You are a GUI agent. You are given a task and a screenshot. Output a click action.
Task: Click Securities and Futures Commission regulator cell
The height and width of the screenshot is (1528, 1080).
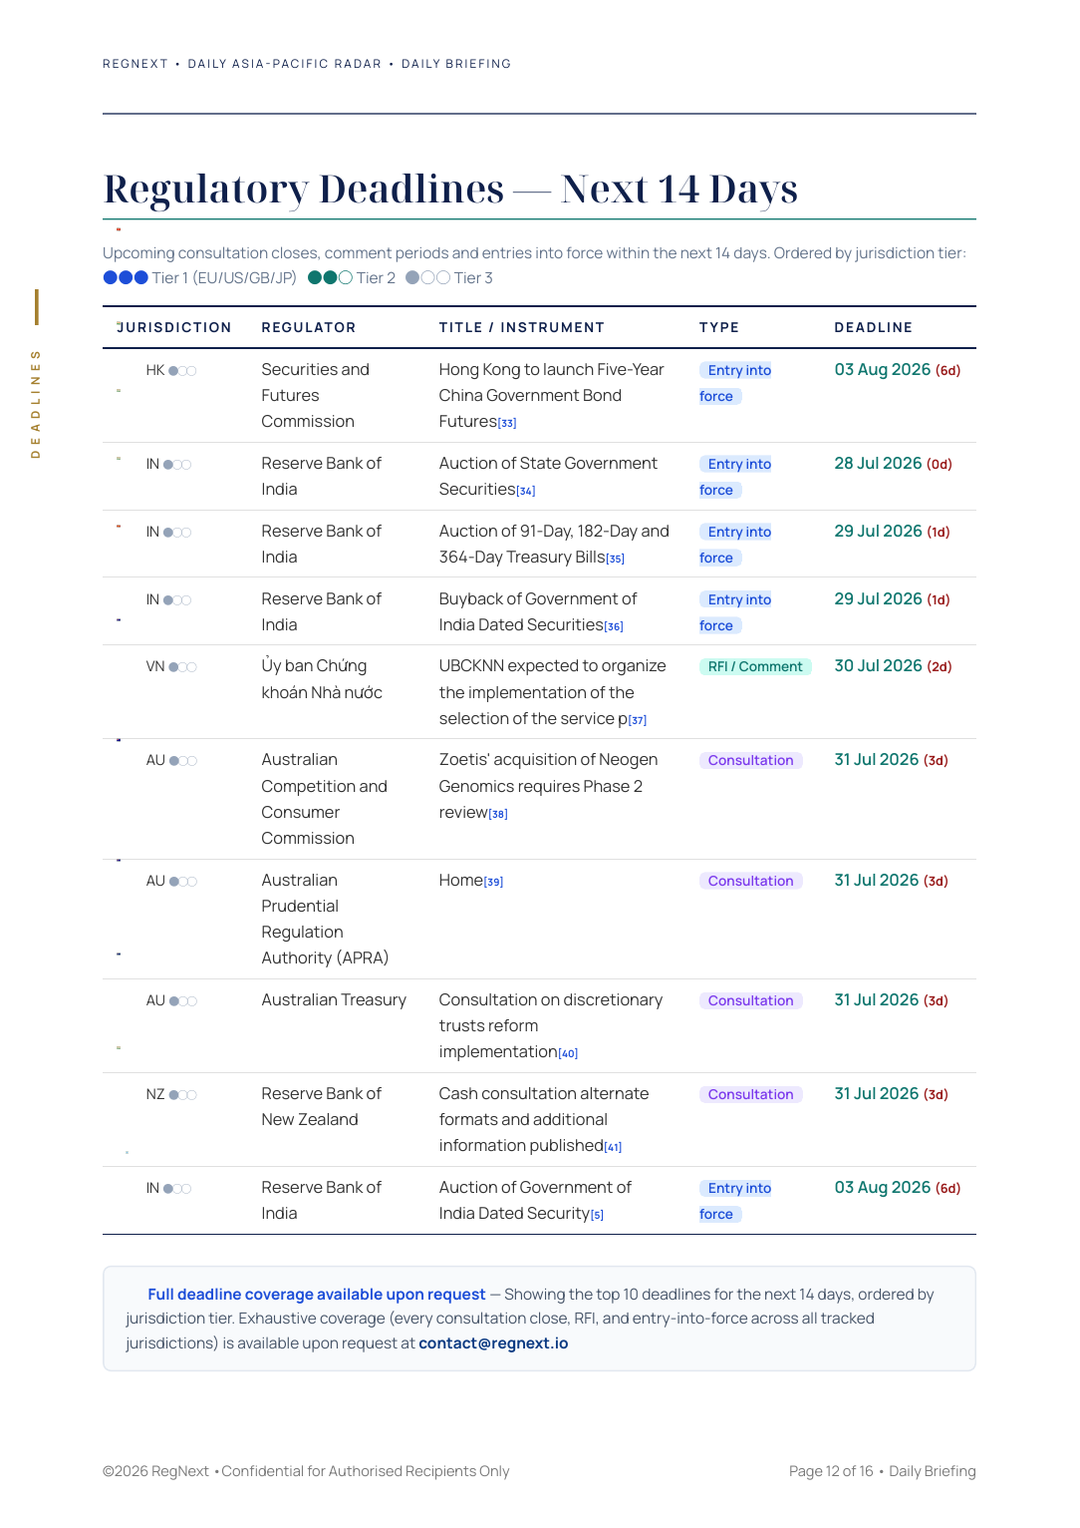315,395
